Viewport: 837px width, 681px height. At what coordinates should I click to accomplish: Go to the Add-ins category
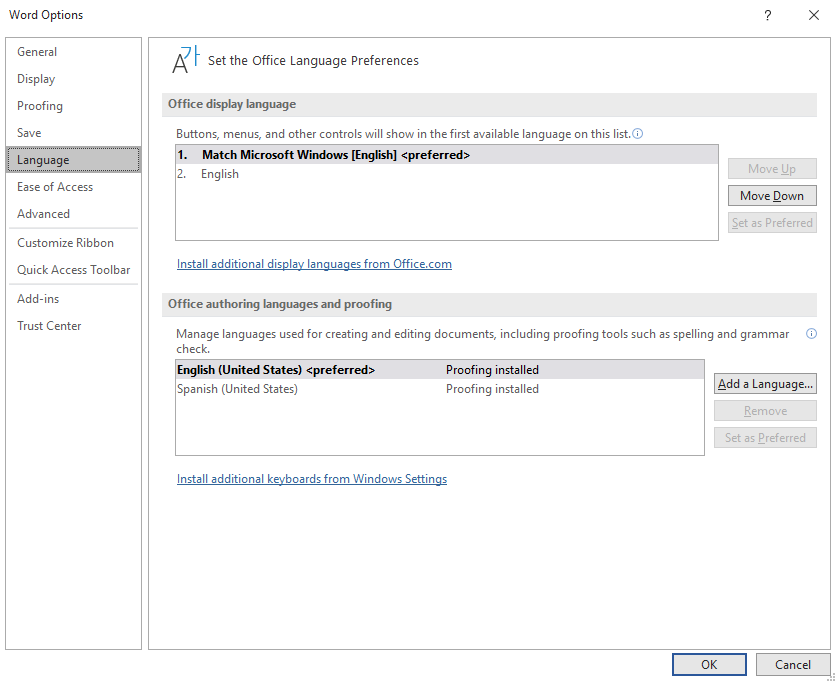click(73, 299)
